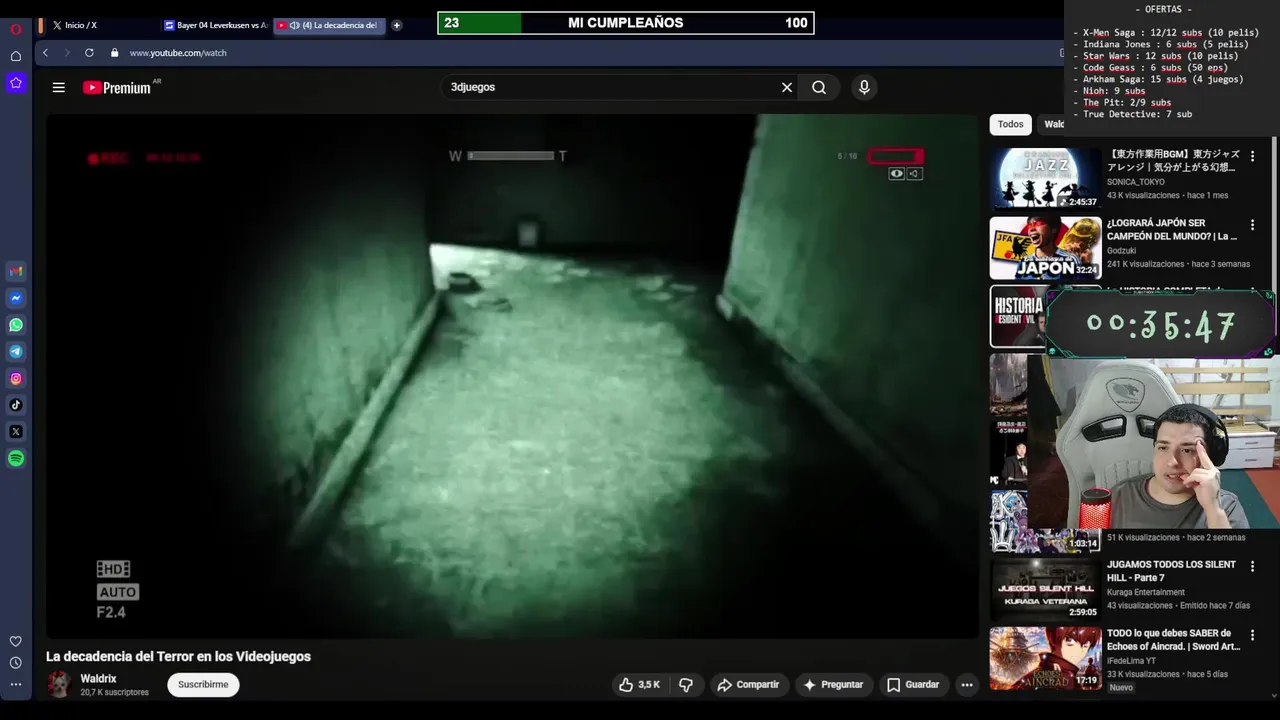This screenshot has height=720, width=1280.
Task: Open options for the Touhou jazz video
Action: point(1252,157)
